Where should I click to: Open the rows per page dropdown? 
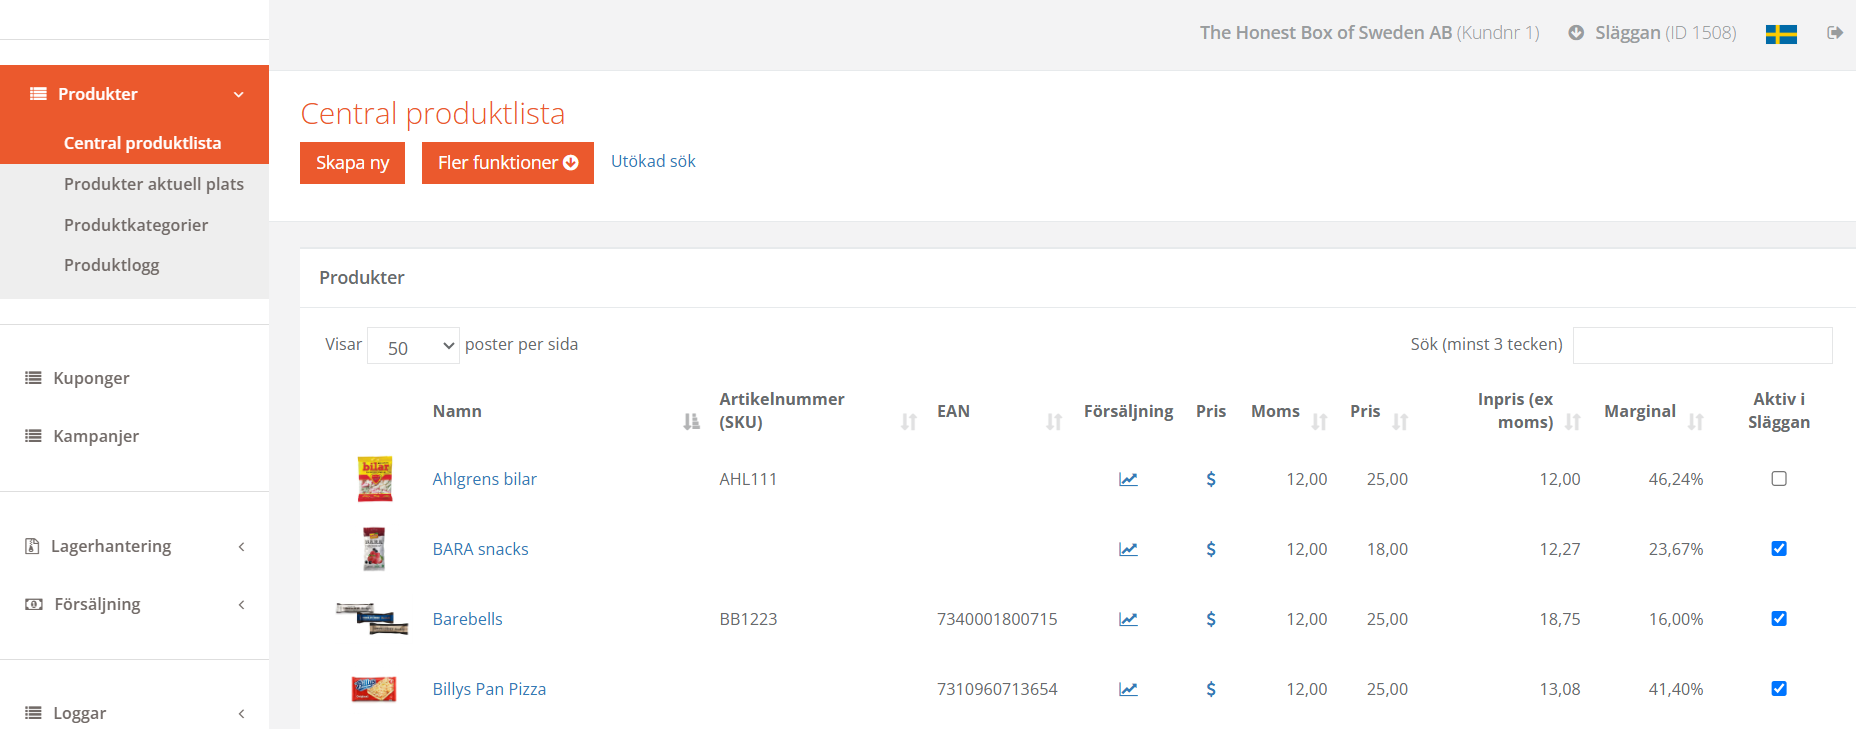pyautogui.click(x=413, y=346)
